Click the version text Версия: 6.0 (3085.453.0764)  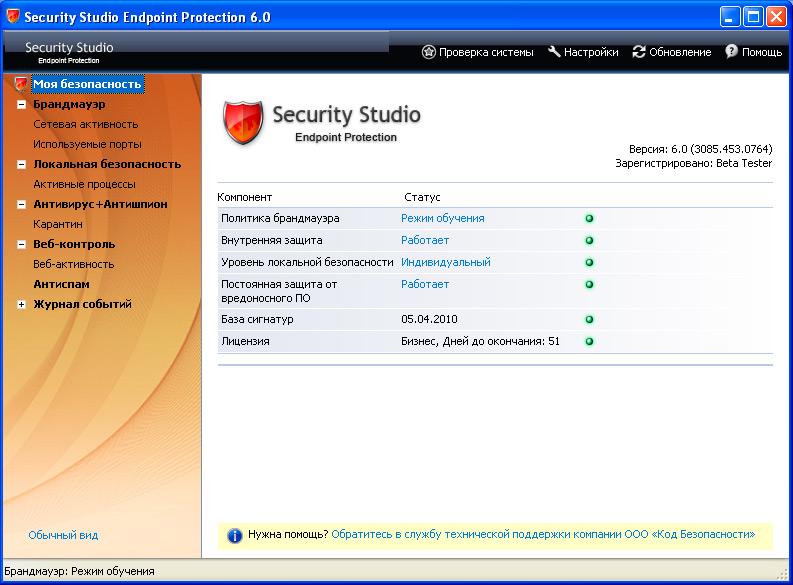click(700, 149)
